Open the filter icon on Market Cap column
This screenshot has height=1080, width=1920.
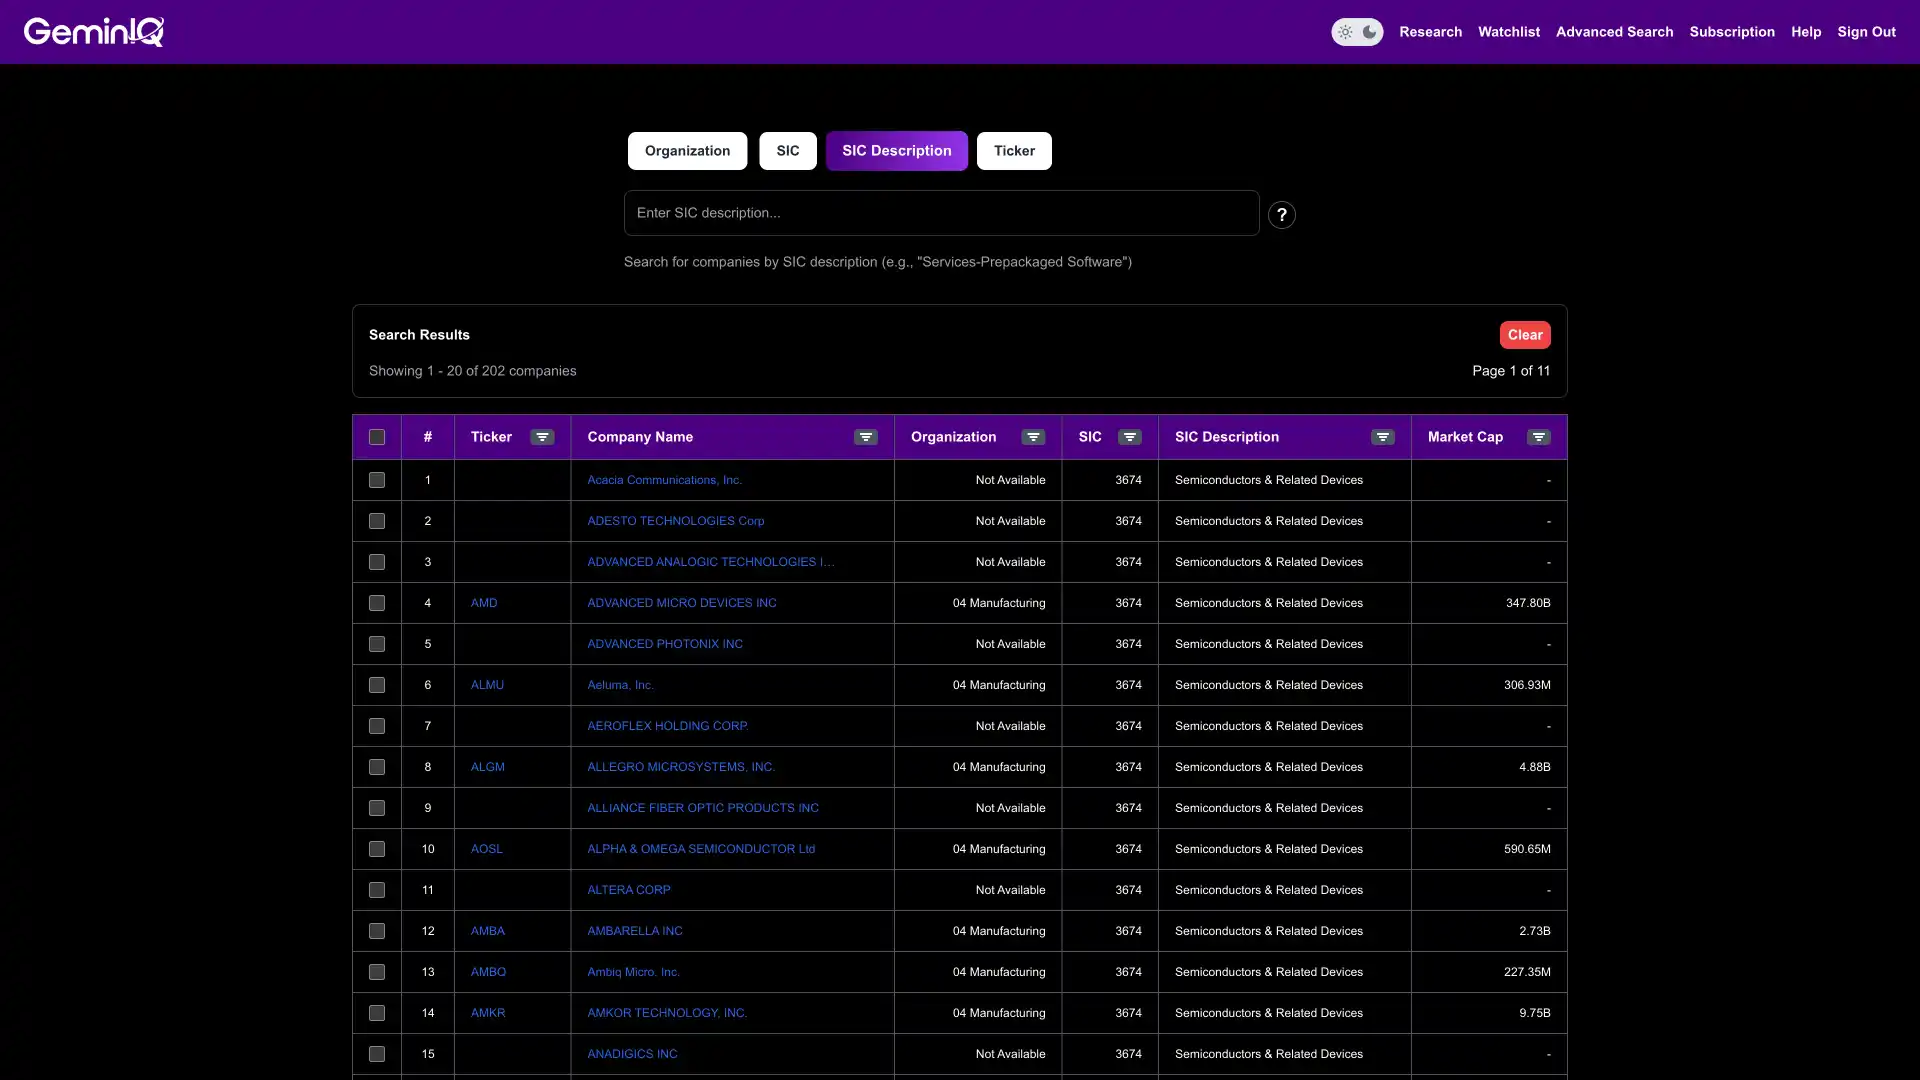pos(1539,437)
